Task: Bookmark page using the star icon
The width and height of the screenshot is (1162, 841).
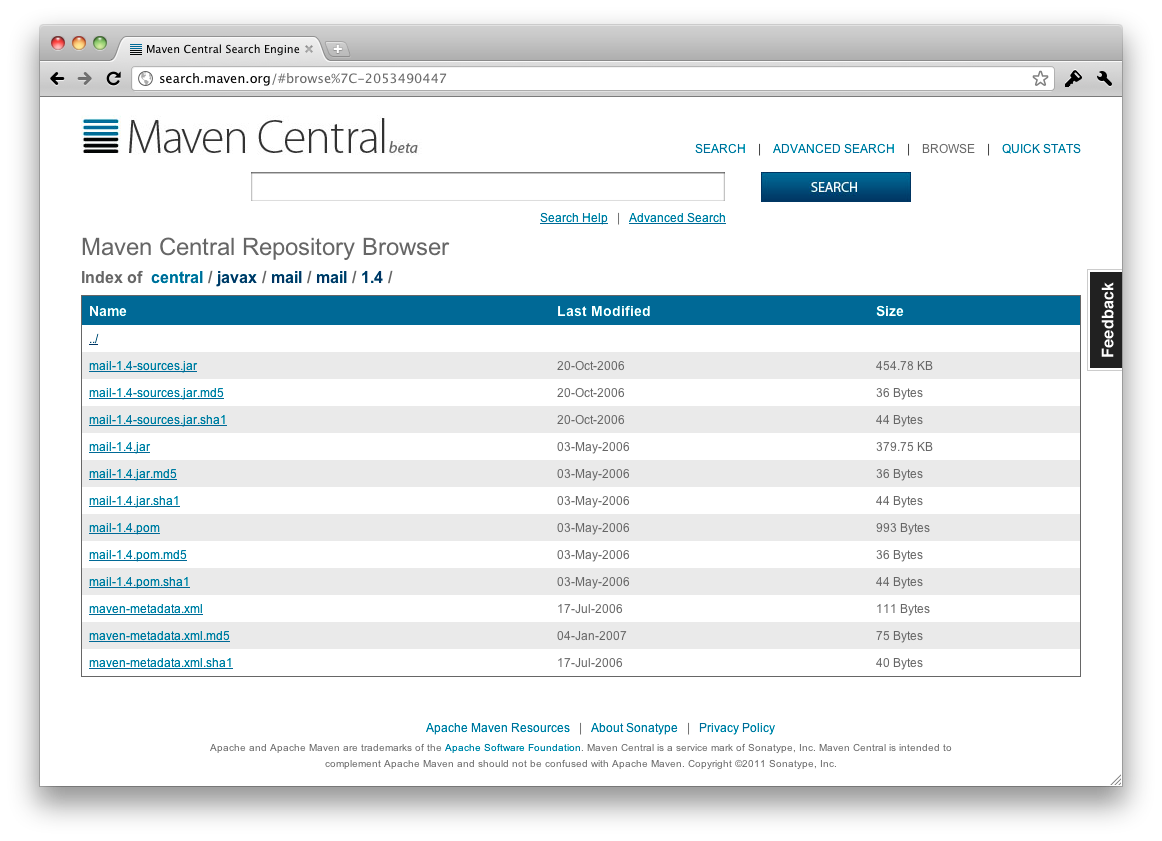Action: pyautogui.click(x=1040, y=78)
